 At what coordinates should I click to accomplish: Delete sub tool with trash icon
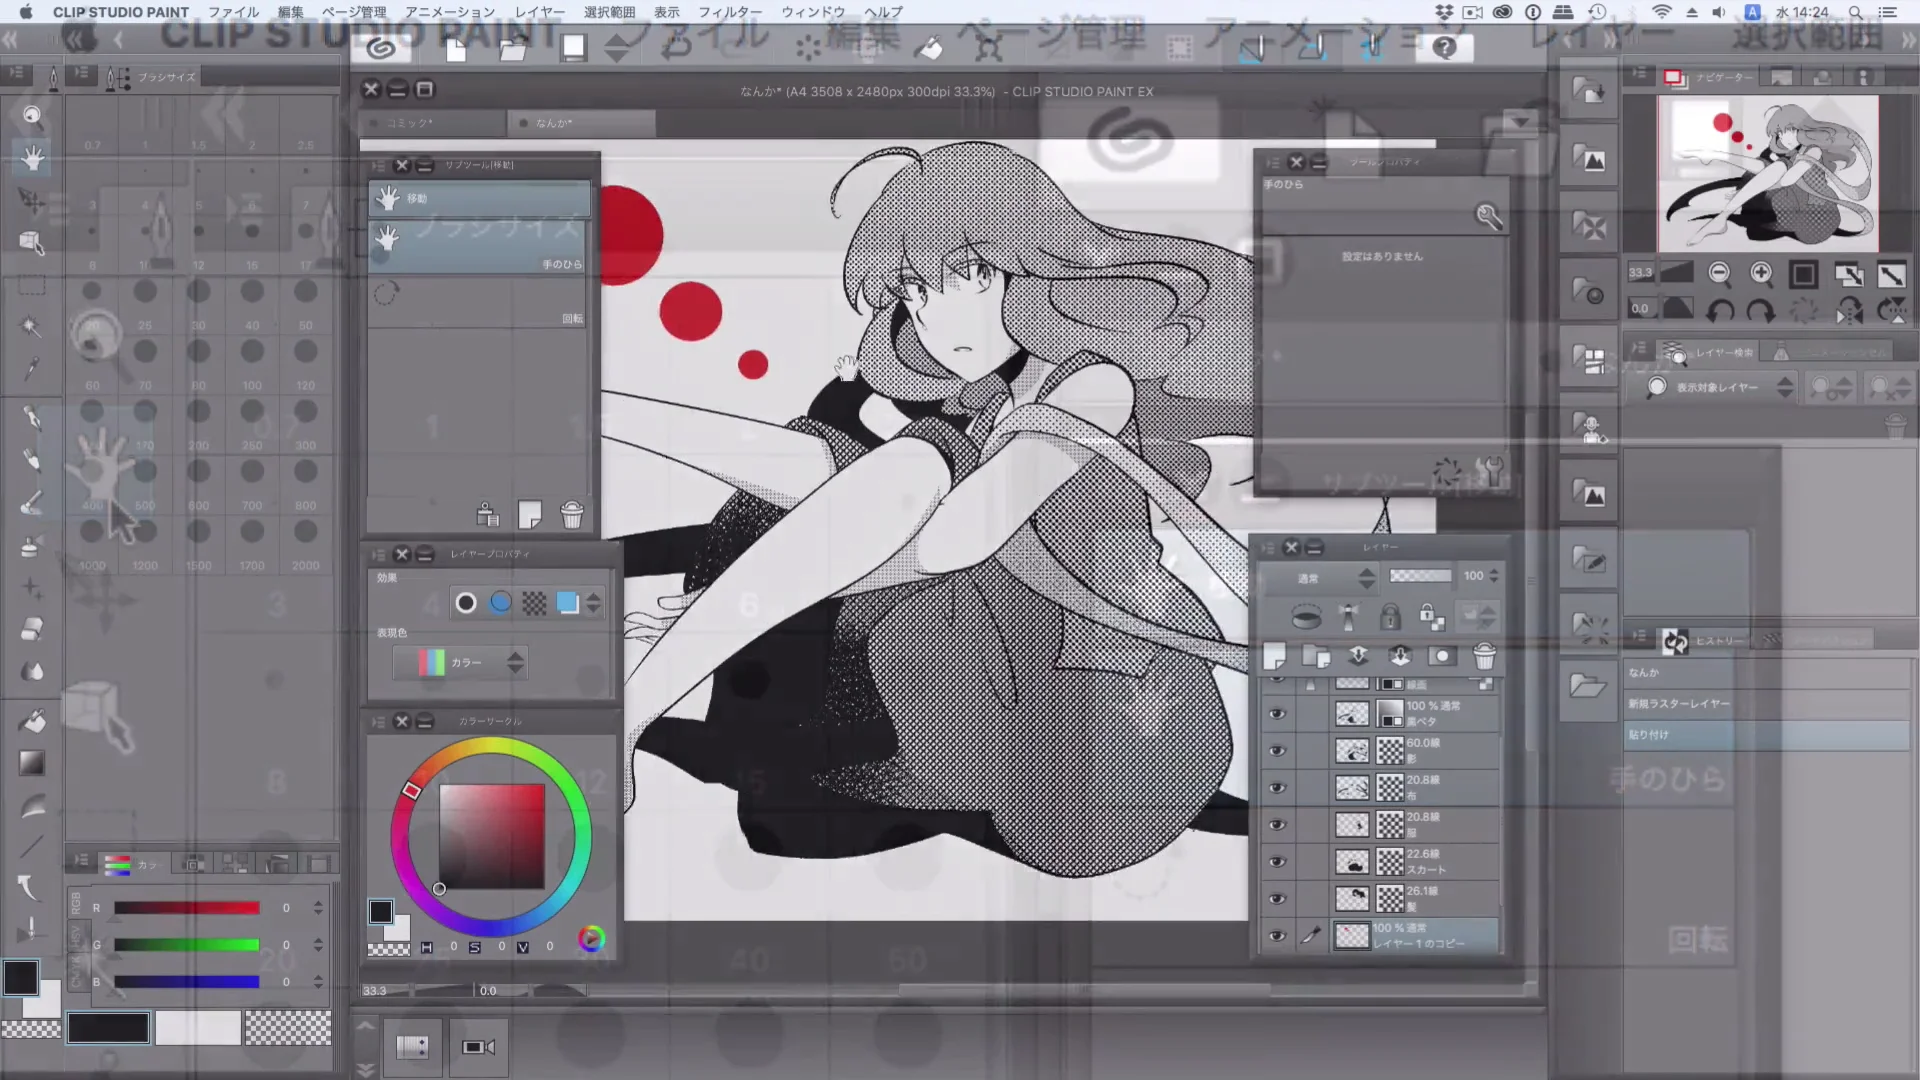(572, 515)
